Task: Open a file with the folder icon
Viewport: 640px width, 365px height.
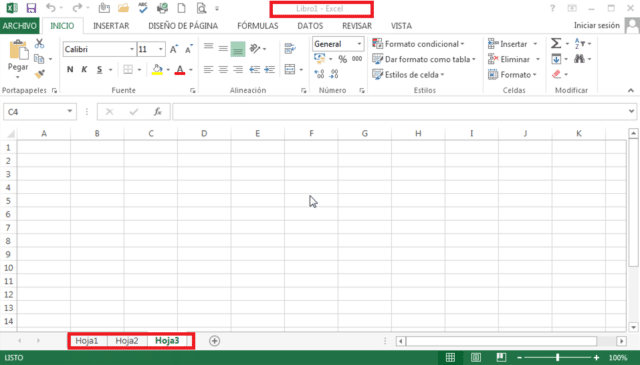Action: point(123,8)
